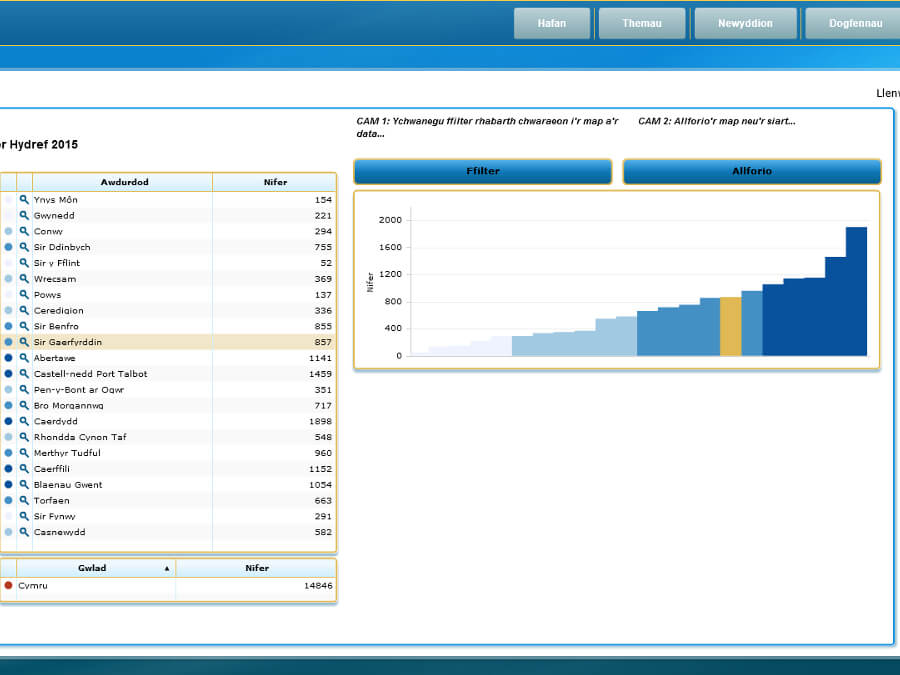Zoom to Wrecsam with magnifier icon
900x675 pixels.
coord(24,279)
